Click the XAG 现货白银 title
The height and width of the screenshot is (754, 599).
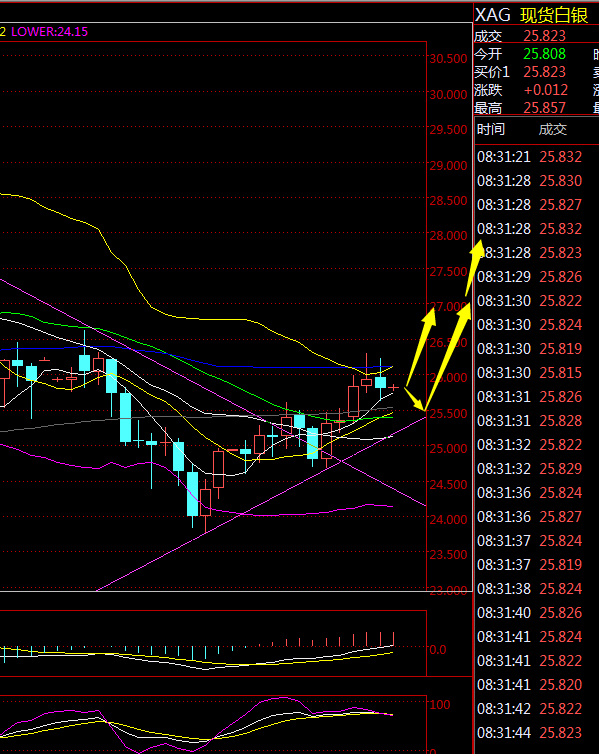(531, 15)
